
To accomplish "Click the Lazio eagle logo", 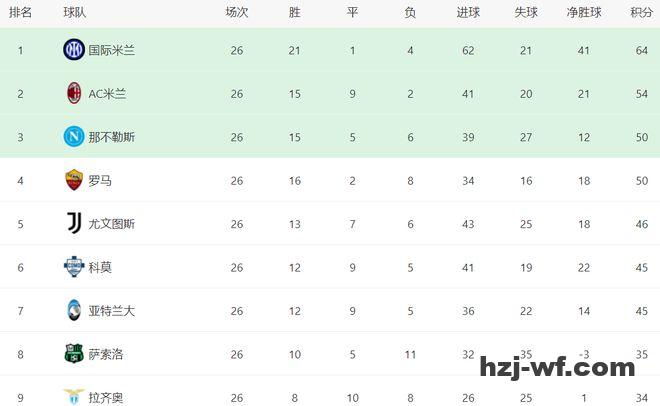I will [73, 397].
